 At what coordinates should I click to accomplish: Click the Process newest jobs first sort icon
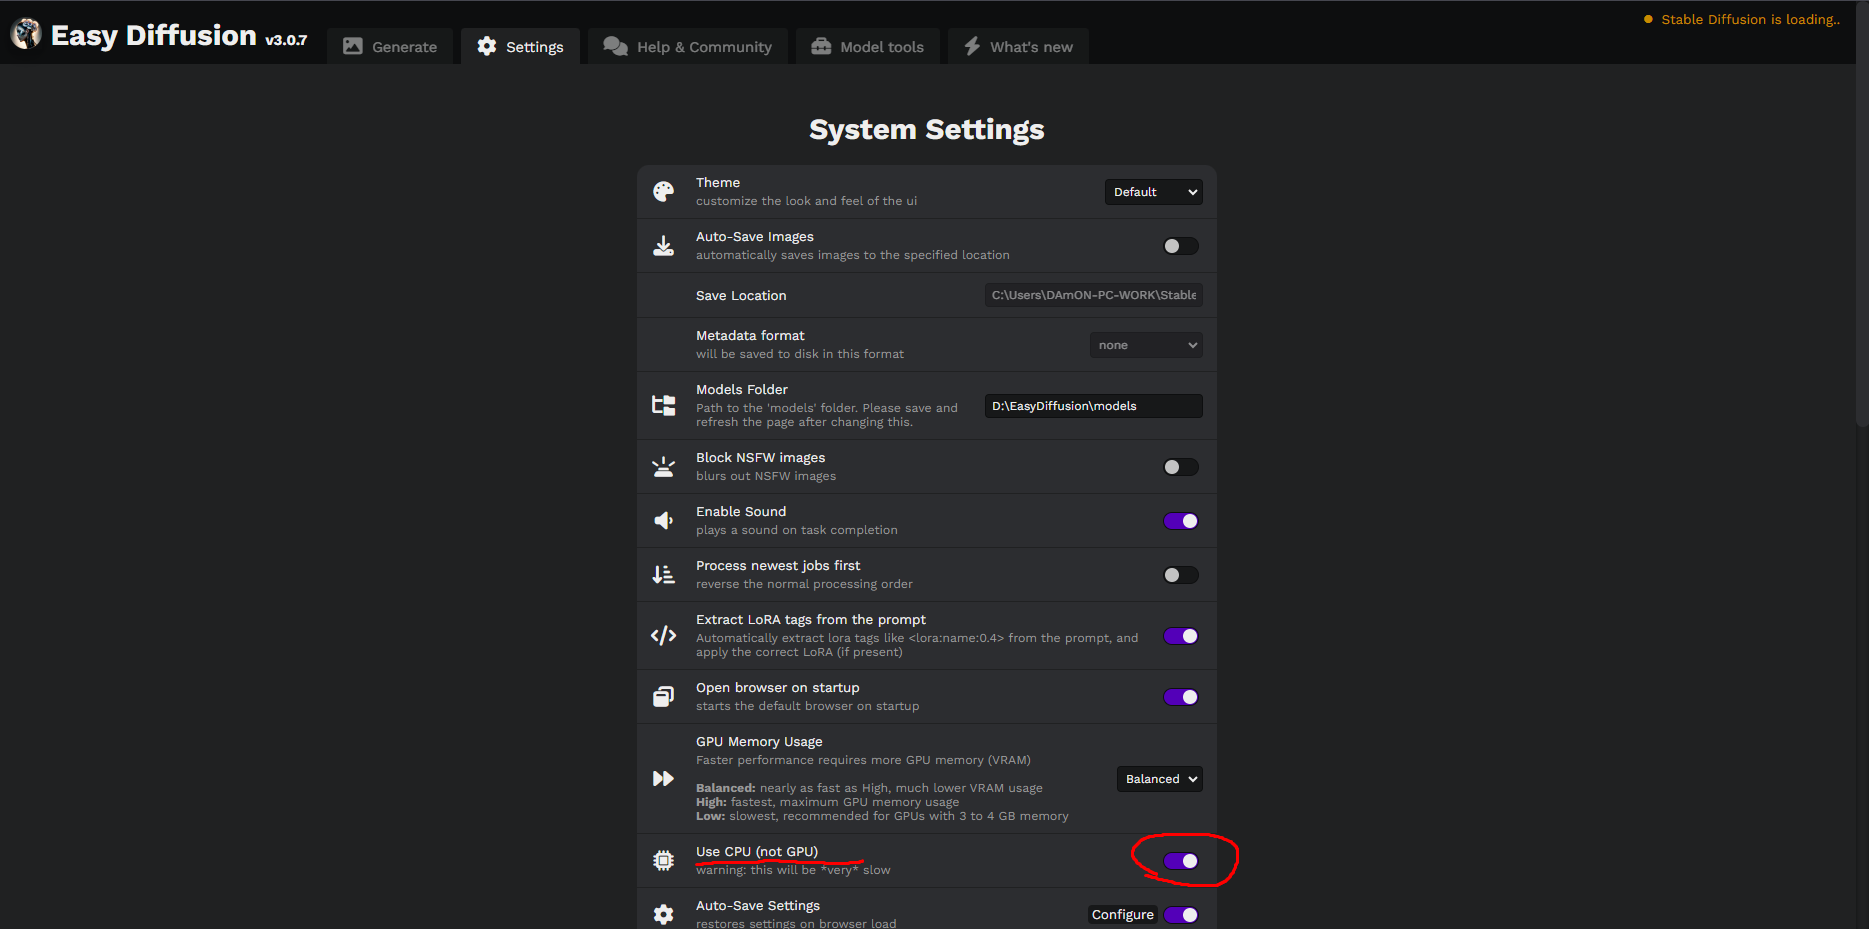coord(663,574)
